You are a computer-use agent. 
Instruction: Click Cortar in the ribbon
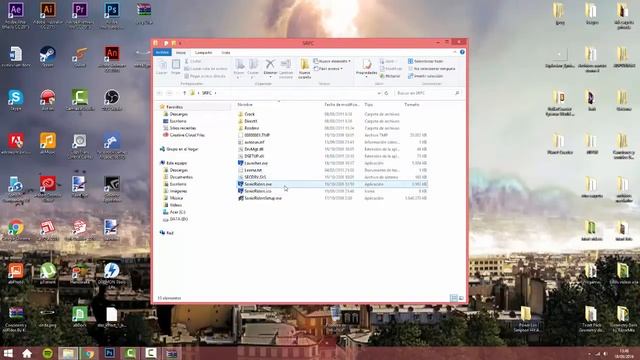[x=193, y=61]
